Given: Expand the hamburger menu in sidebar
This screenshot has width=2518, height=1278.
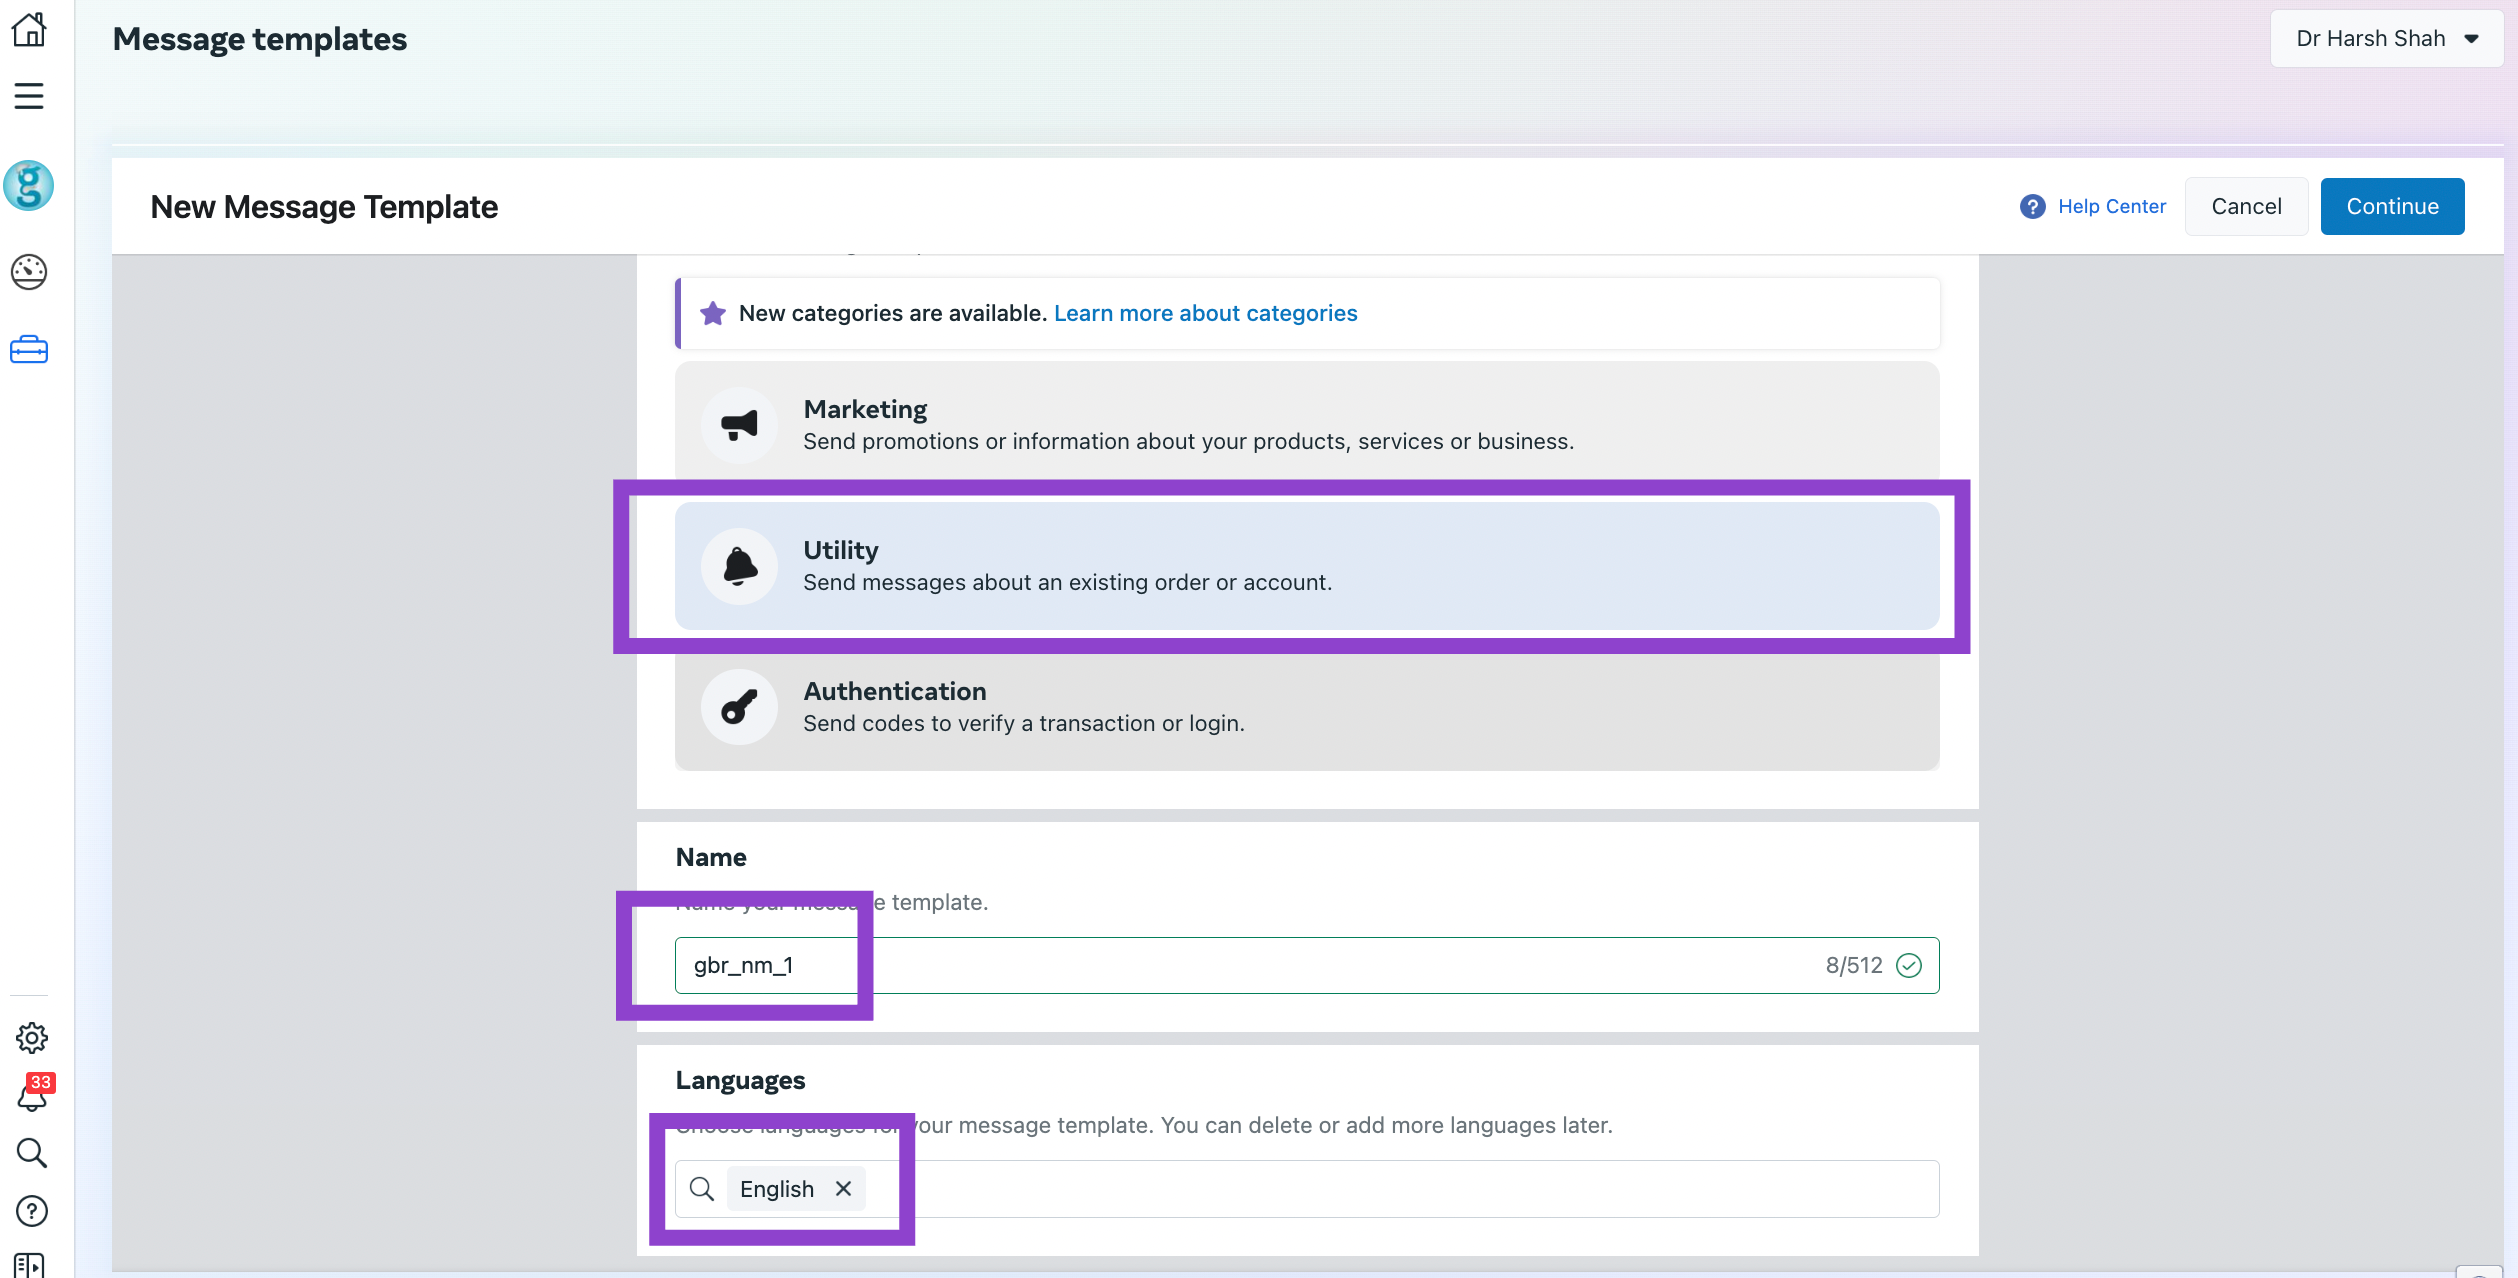Looking at the screenshot, I should 29,96.
